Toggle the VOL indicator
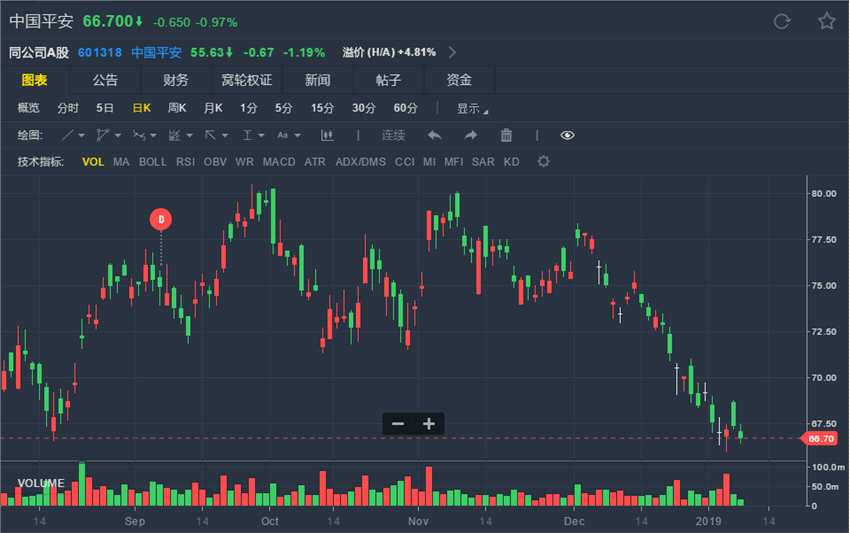 (93, 161)
